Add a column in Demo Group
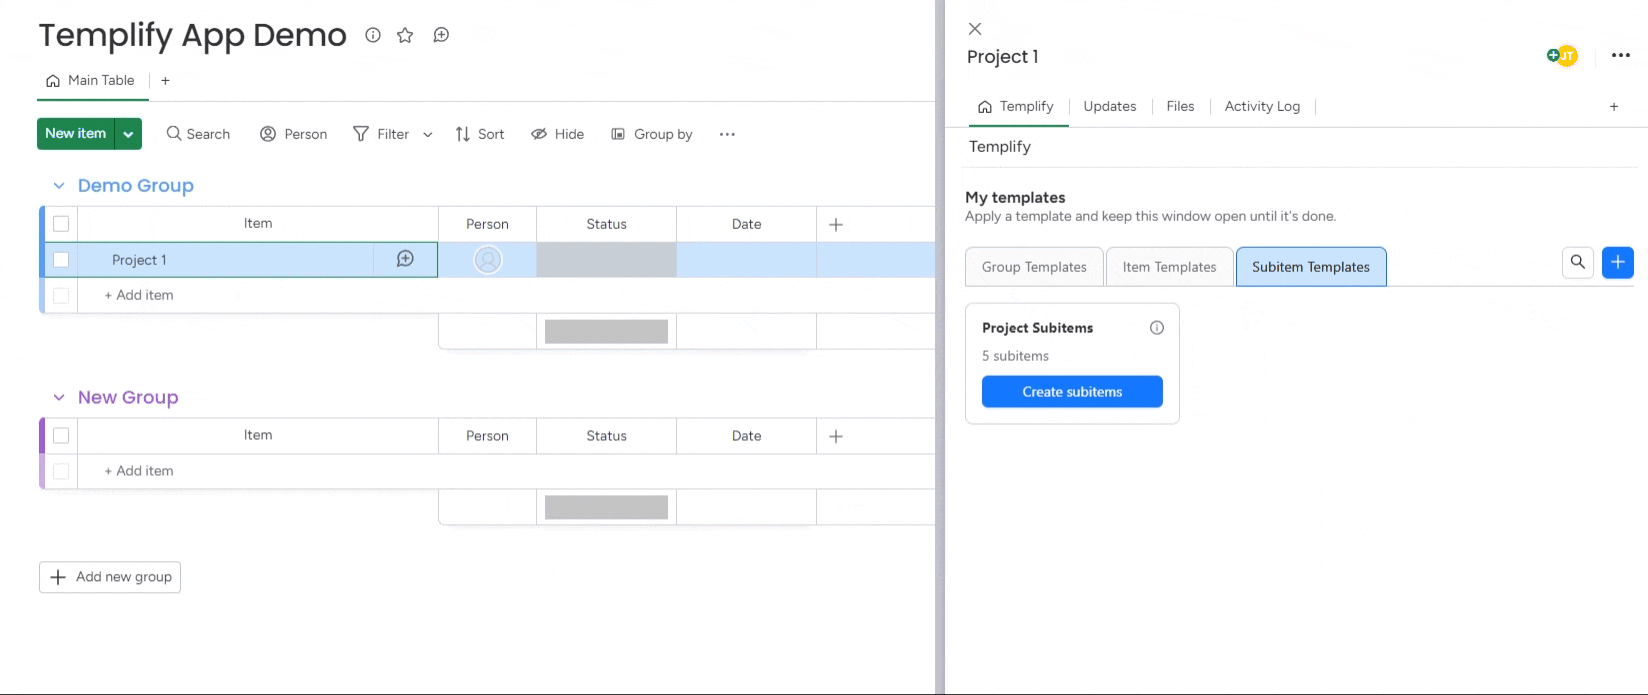Viewport: 1648px width, 695px height. click(x=836, y=224)
